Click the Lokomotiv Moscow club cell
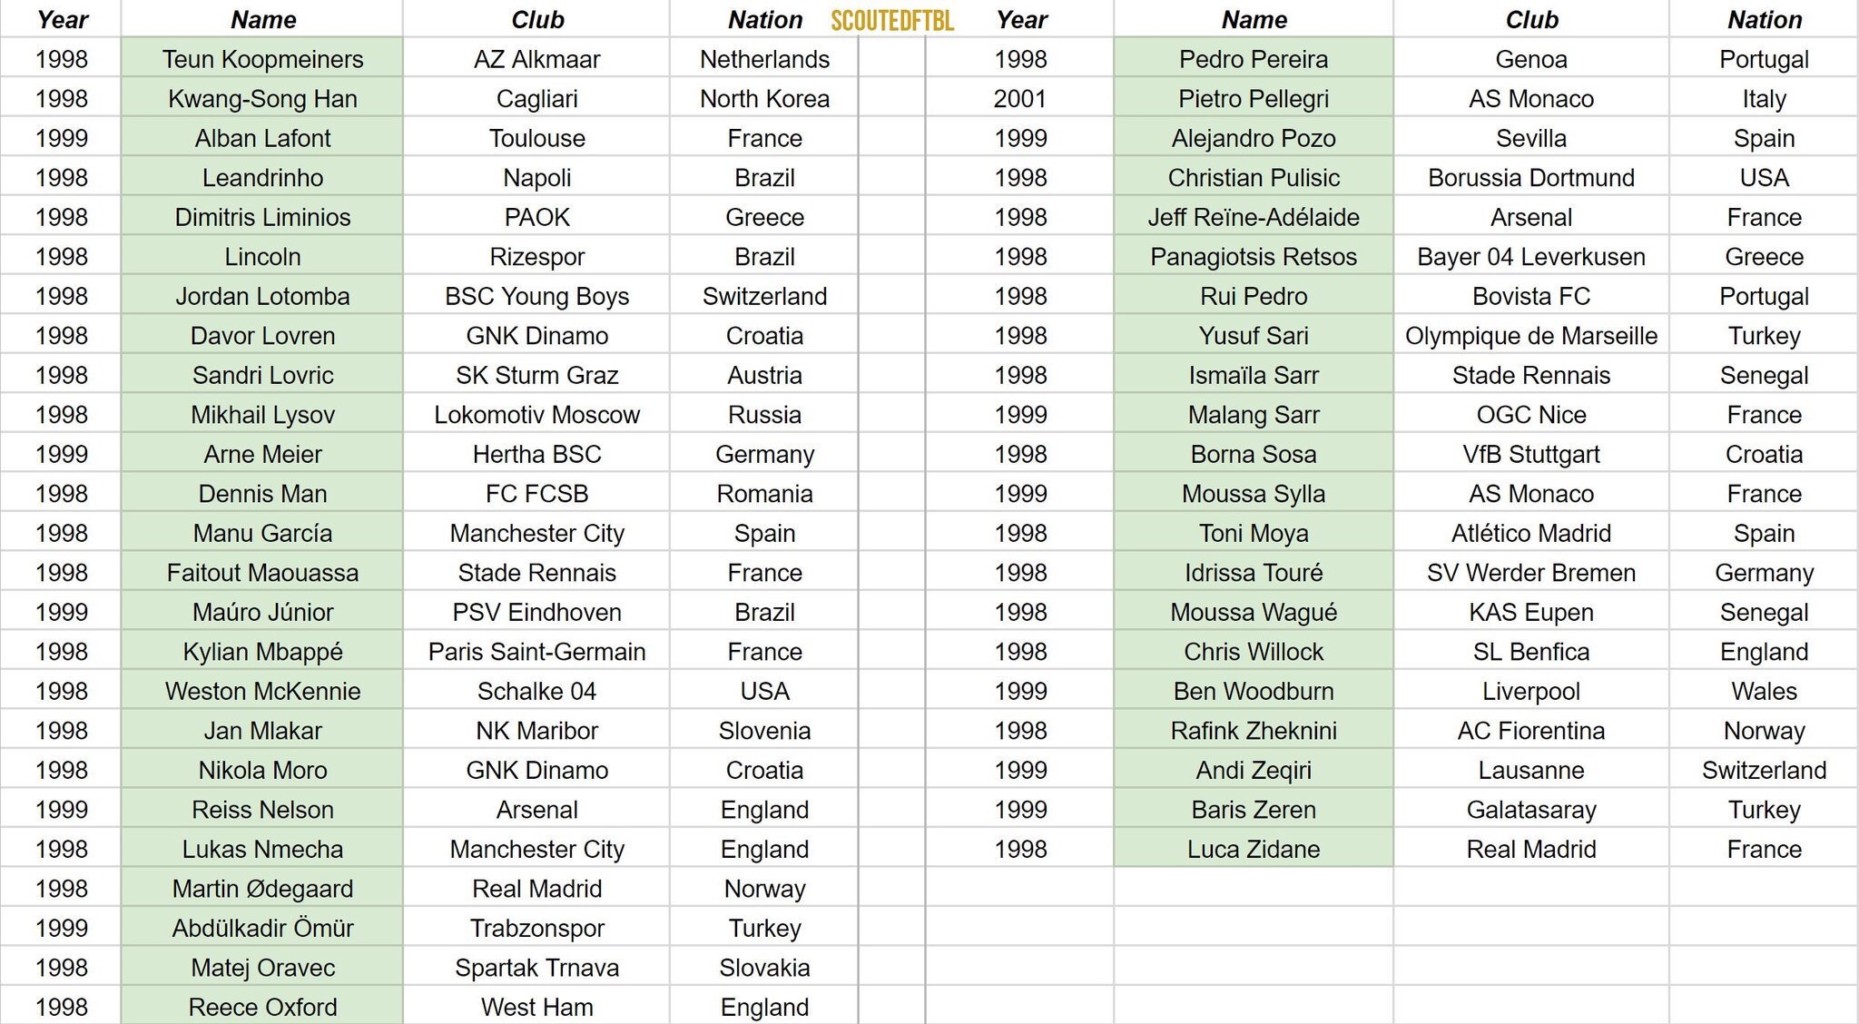This screenshot has height=1024, width=1859. coord(537,415)
